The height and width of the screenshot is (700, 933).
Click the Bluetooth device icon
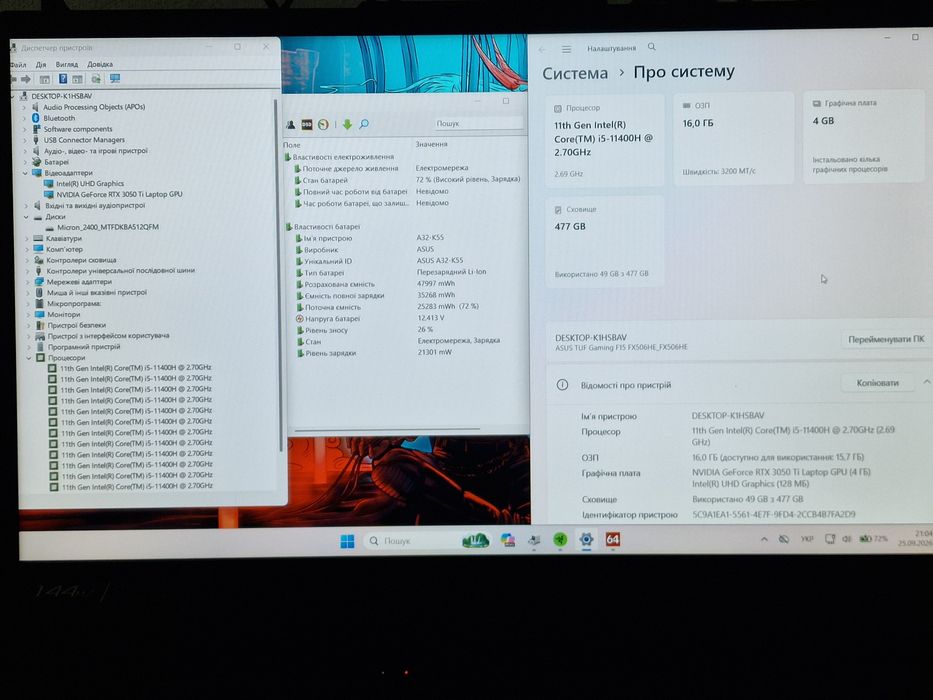click(36, 118)
